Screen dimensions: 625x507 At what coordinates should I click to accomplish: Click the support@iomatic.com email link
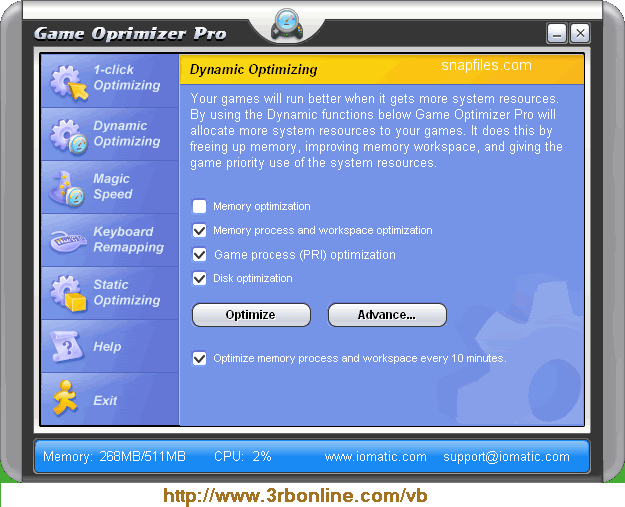point(506,456)
